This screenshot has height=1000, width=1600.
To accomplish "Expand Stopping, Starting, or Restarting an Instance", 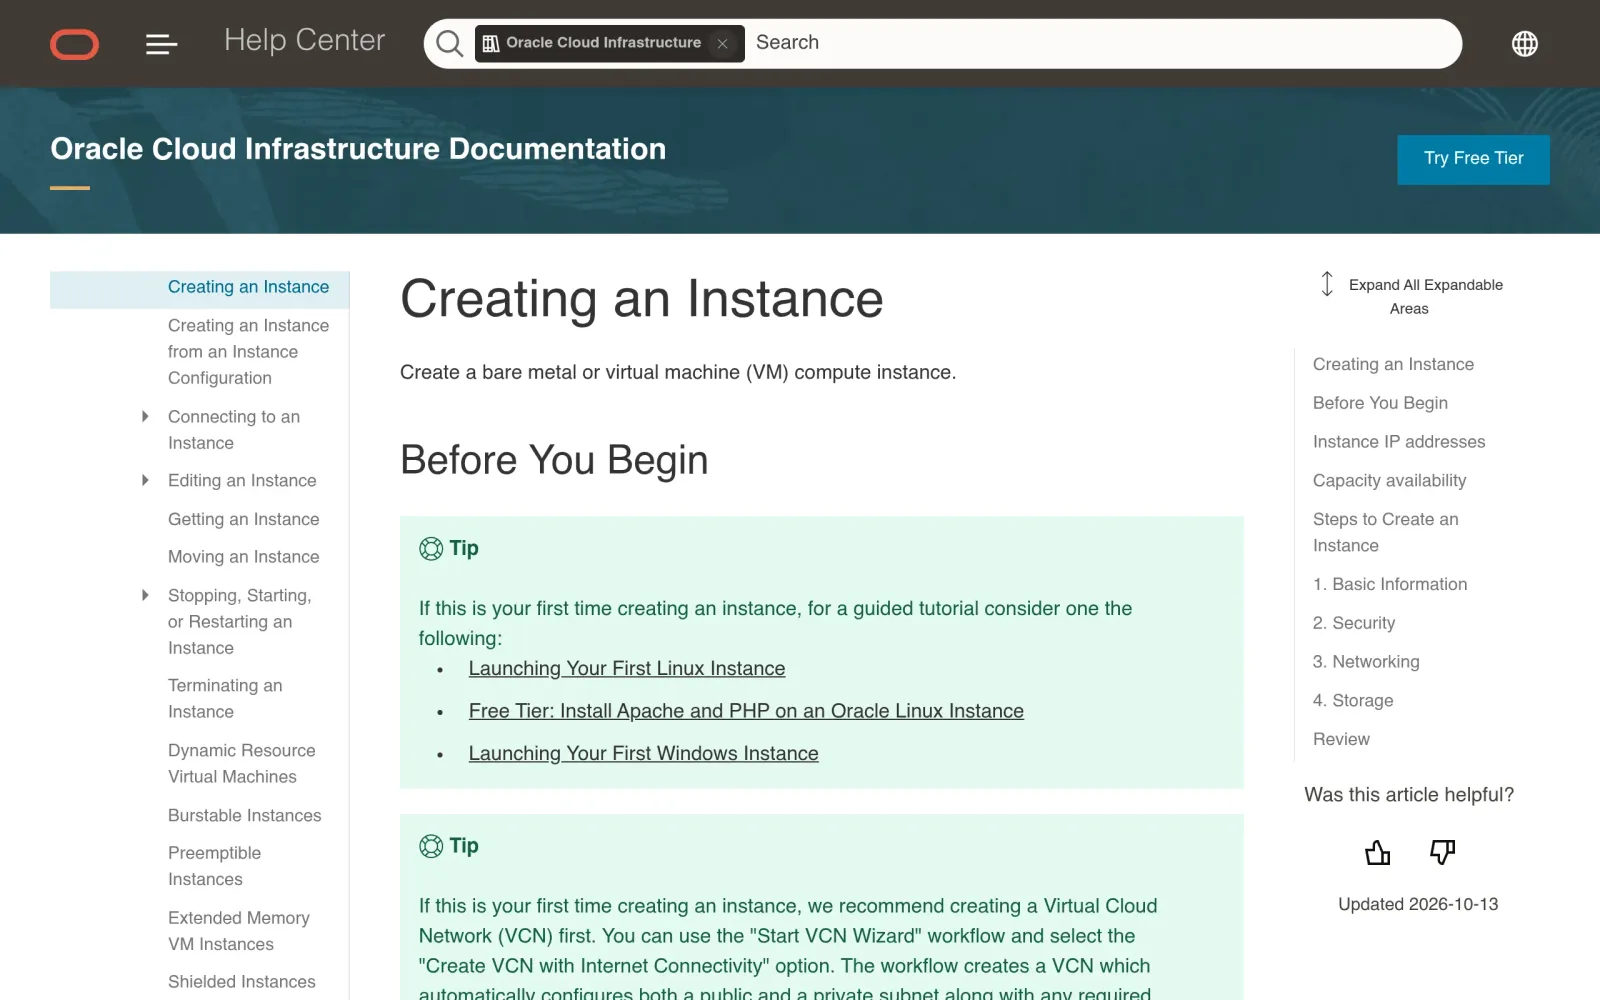I will (x=145, y=595).
